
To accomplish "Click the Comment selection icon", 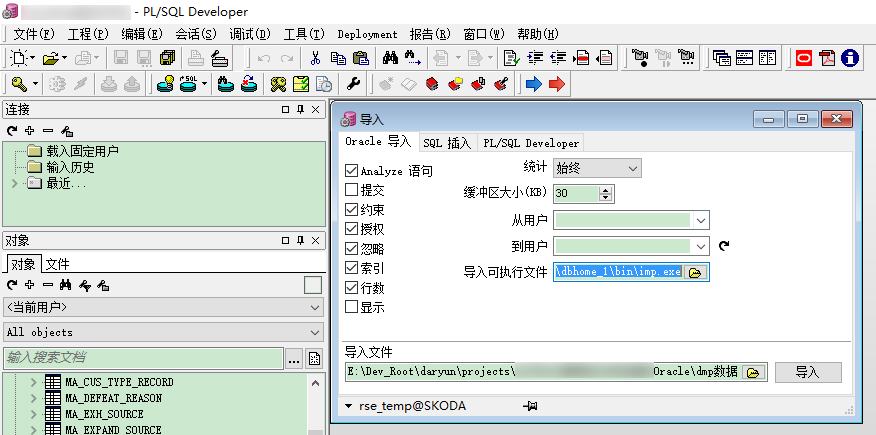I will pyautogui.click(x=581, y=58).
